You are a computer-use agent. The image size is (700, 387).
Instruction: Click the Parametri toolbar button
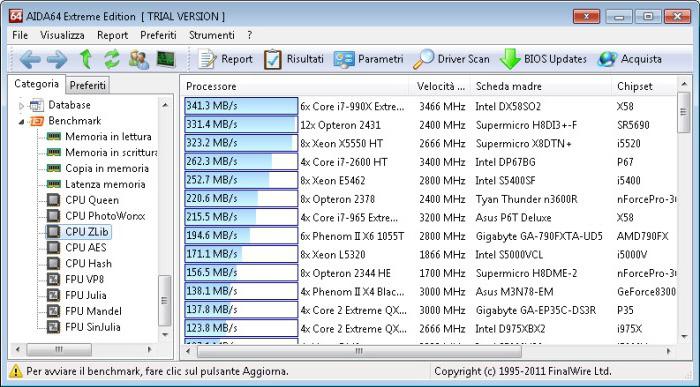tap(368, 59)
